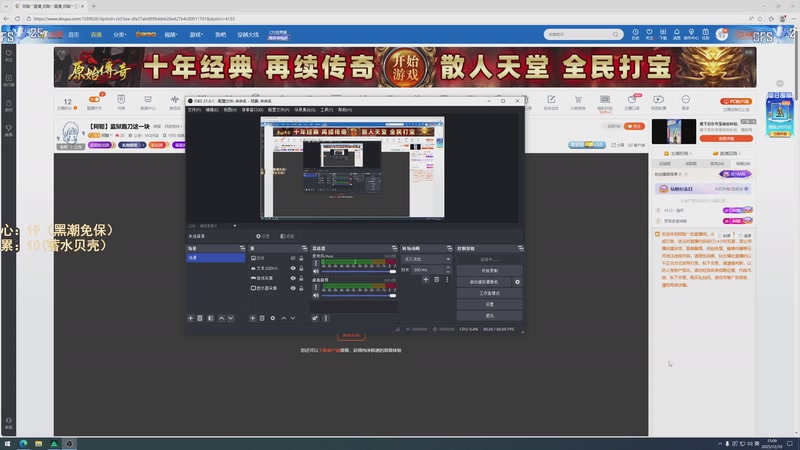Viewport: 800px width, 450px height.
Task: Open 帮助(H) menu in OBS
Action: click(x=345, y=110)
